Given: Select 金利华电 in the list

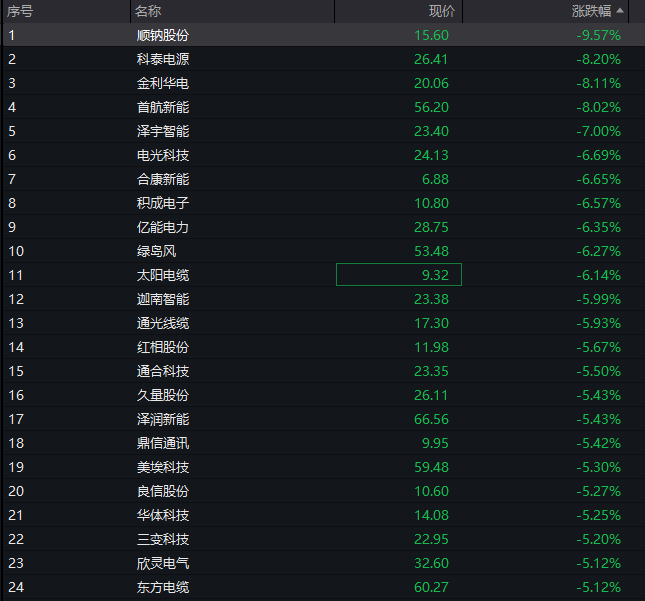Looking at the screenshot, I should [x=162, y=83].
